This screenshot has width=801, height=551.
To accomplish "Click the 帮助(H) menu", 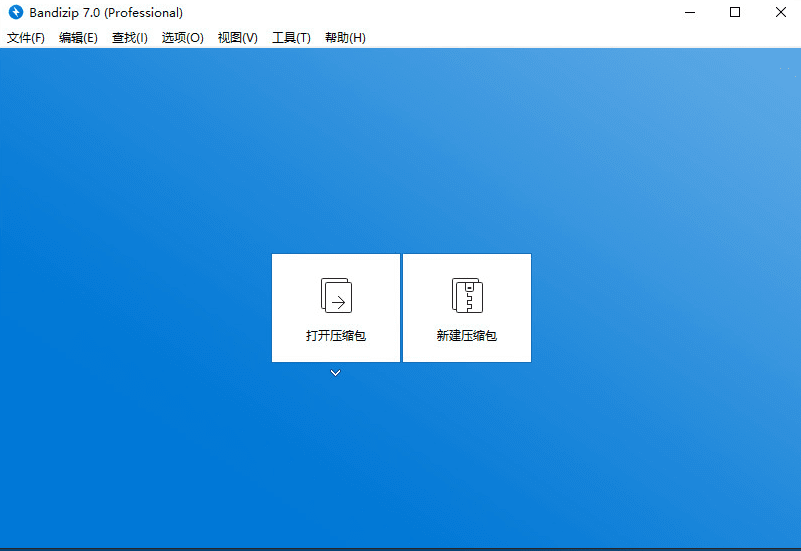I will point(345,38).
